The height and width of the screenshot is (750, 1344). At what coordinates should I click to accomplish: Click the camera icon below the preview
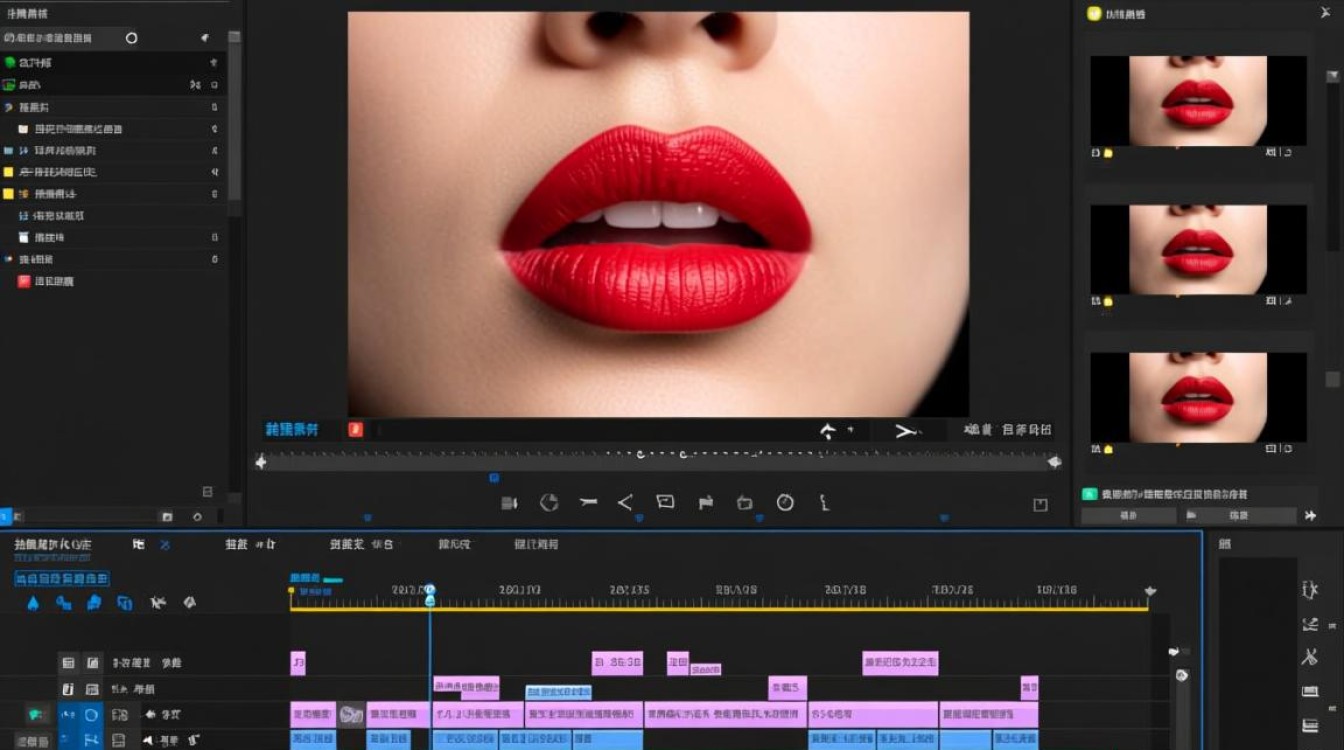(509, 503)
